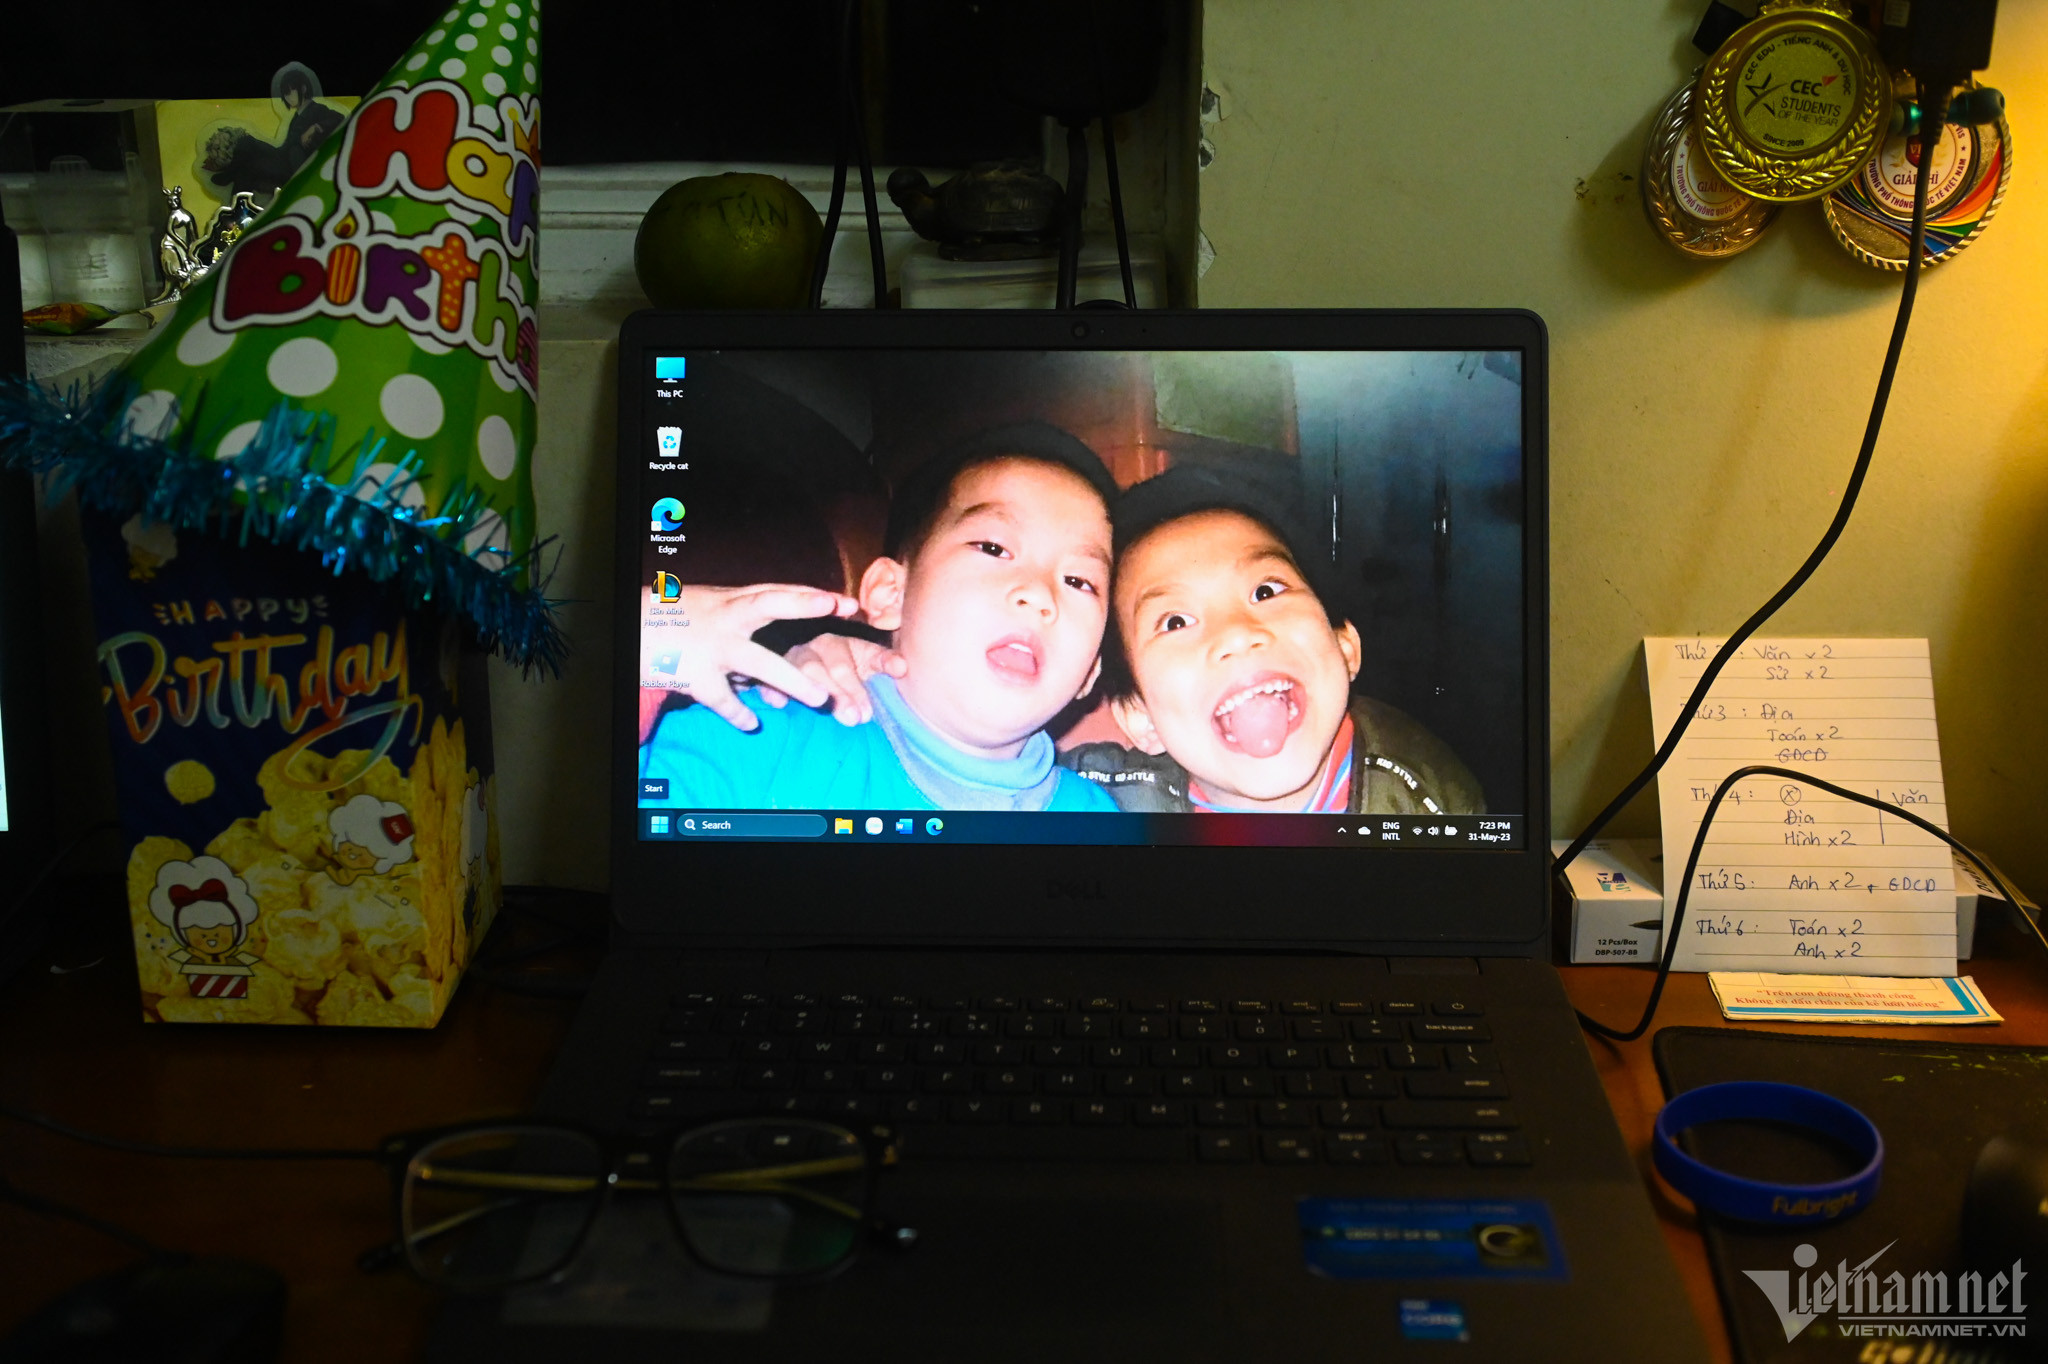Expand the hidden system tray icons chevron
The height and width of the screenshot is (1364, 2048).
1341,831
